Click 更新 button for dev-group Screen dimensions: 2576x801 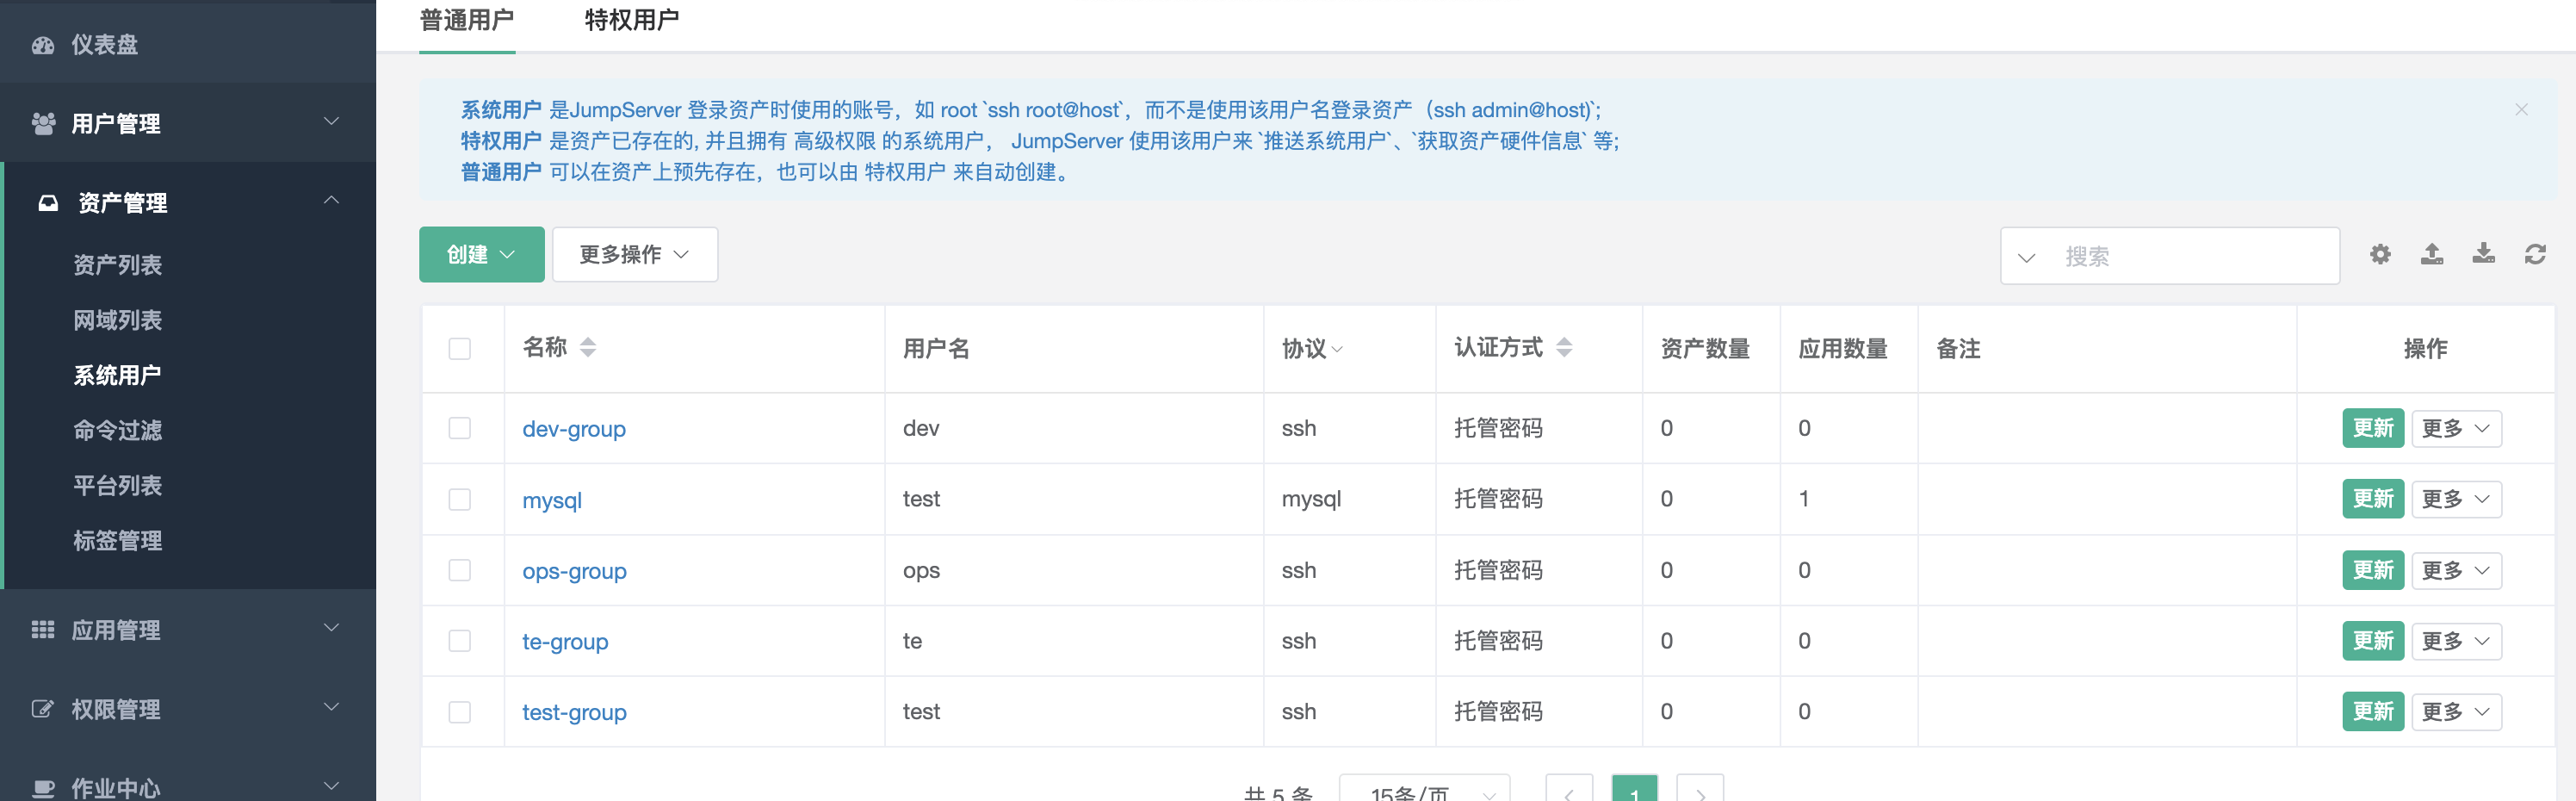[x=2373, y=428]
